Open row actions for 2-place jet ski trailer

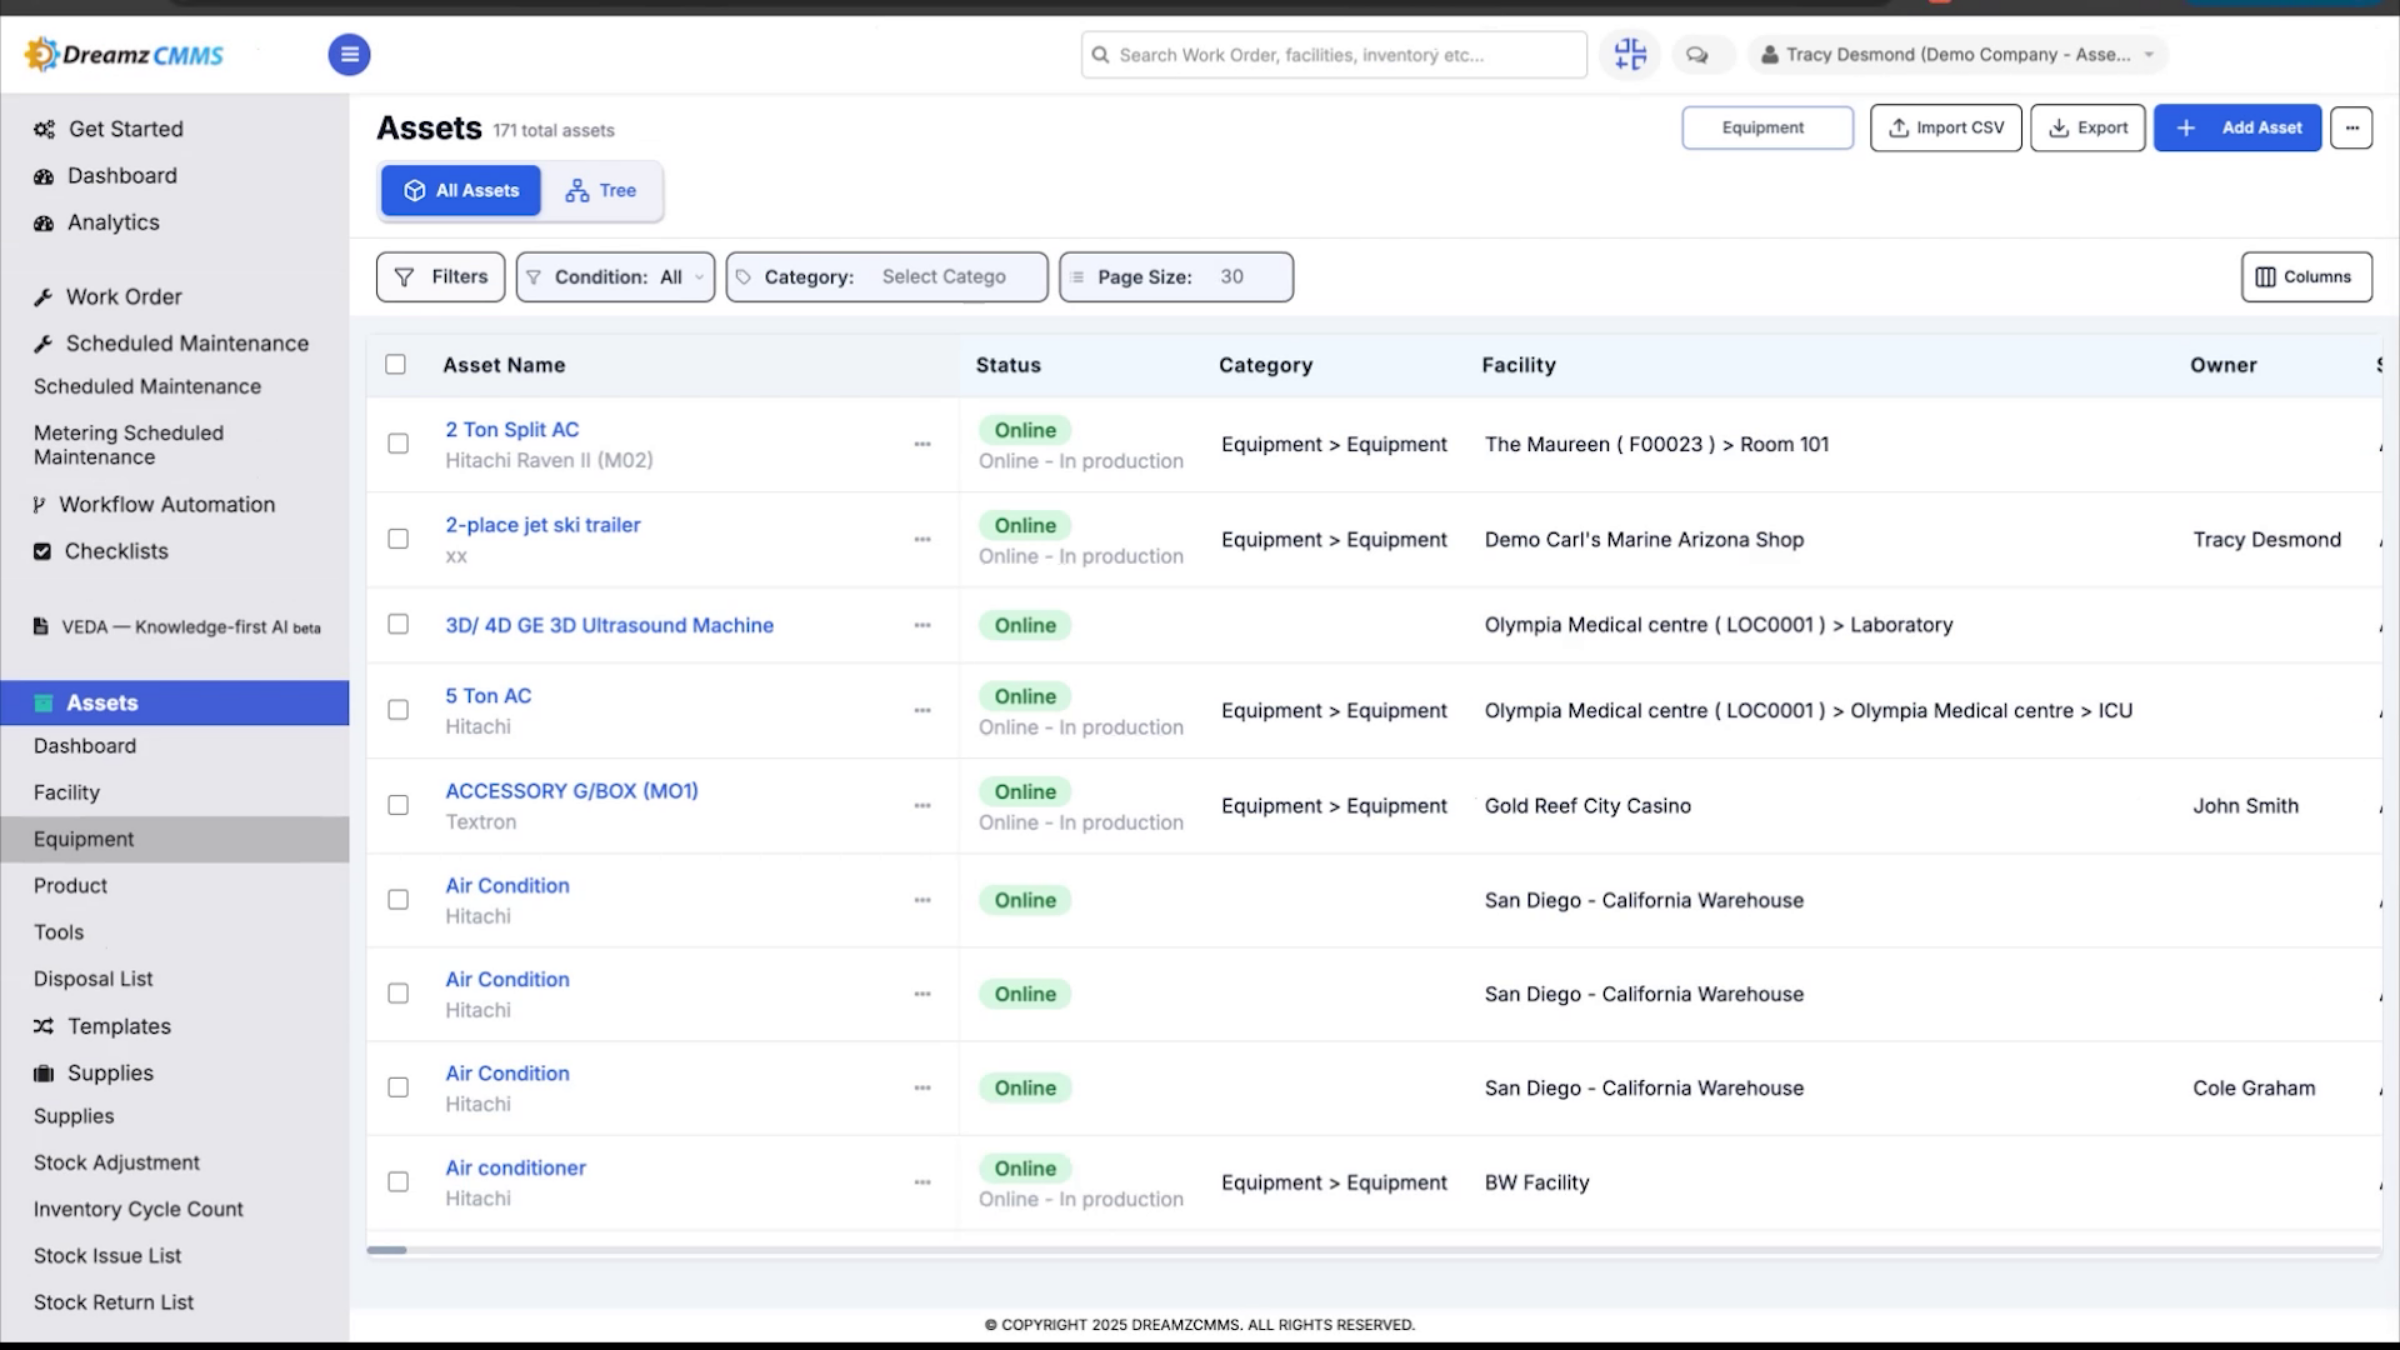point(922,539)
